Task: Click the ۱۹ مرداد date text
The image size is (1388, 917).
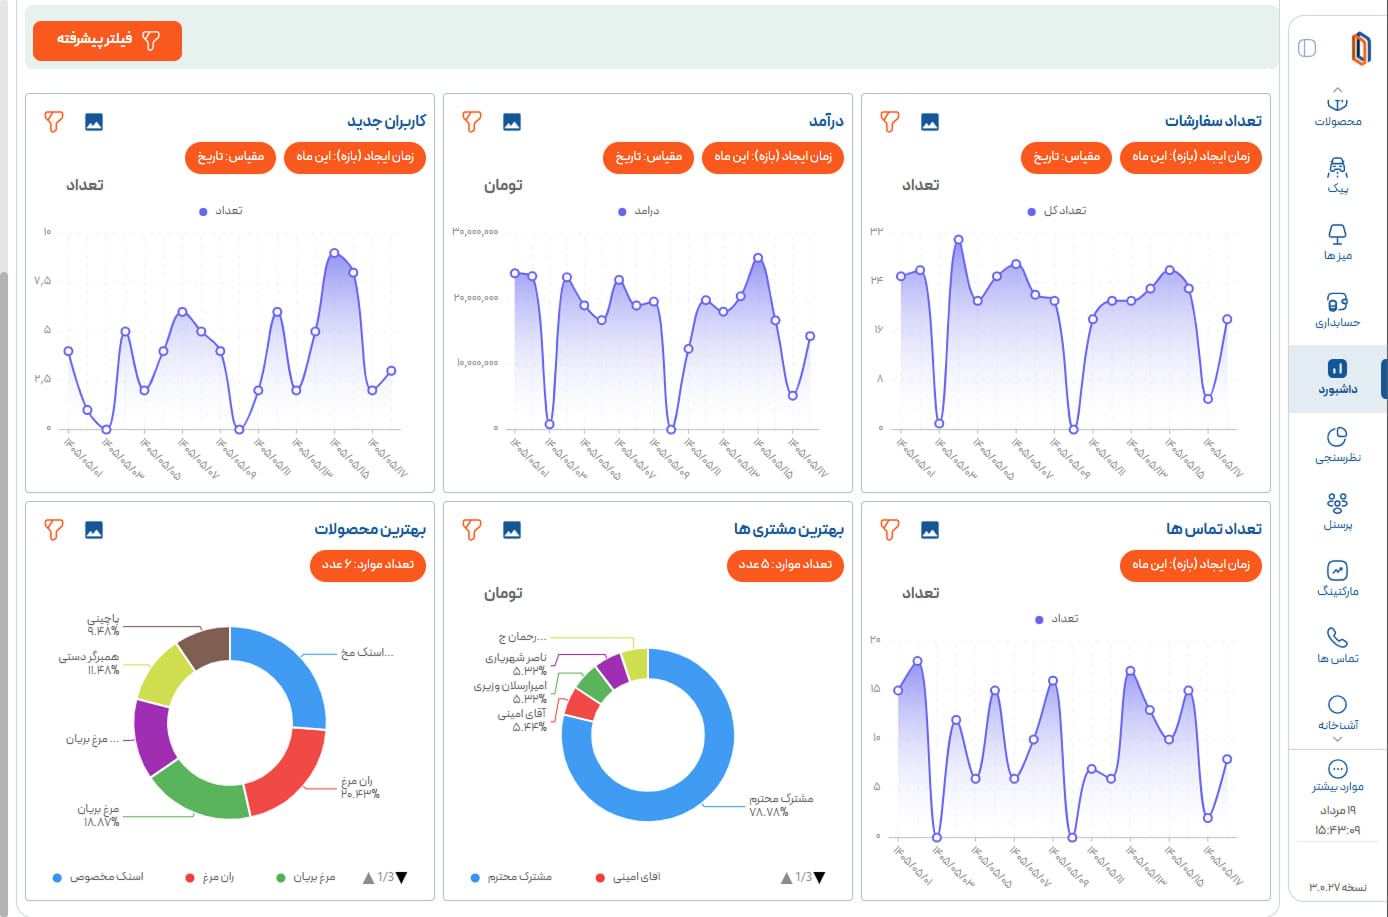Action: 1337,810
